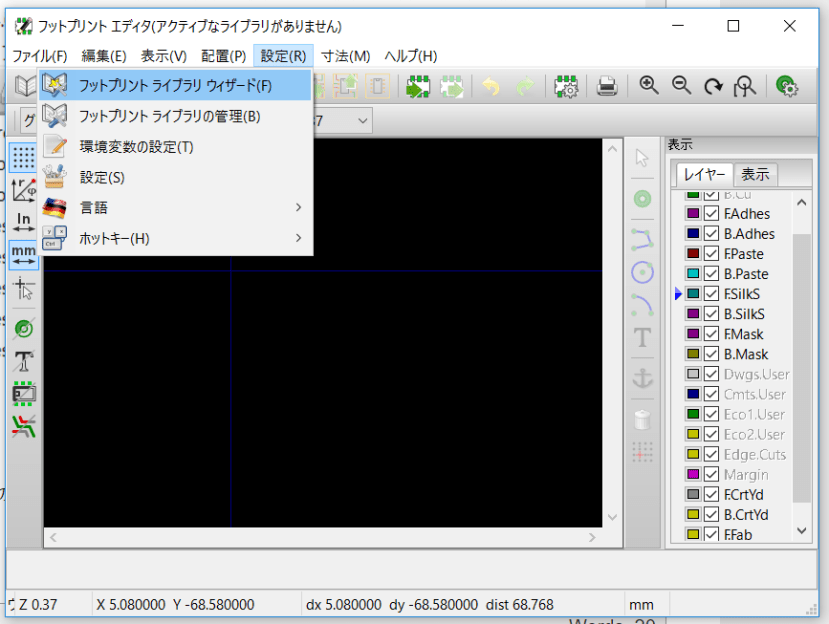Select the add pad tool

(x=642, y=199)
